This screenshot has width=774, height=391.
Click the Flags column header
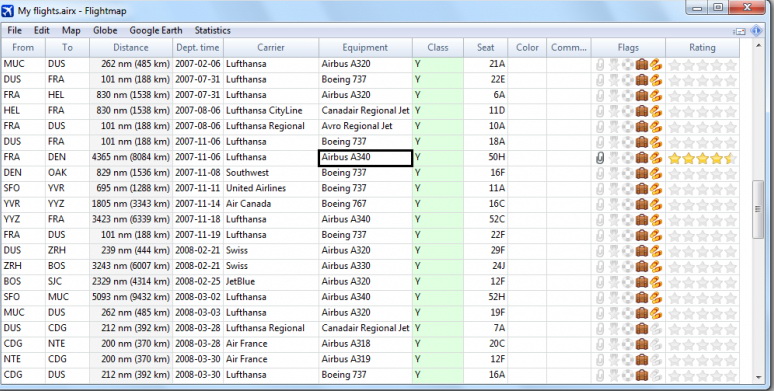(x=628, y=48)
